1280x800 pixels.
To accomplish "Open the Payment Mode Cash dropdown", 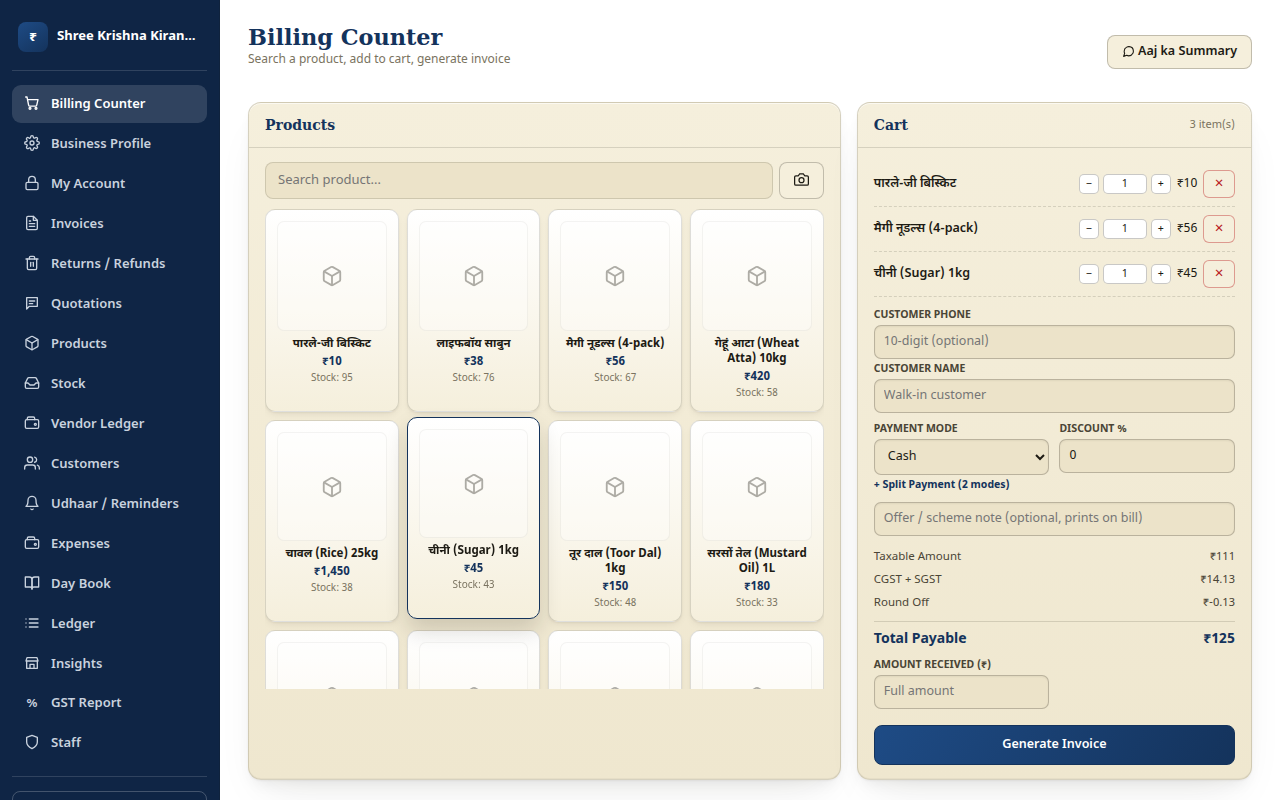I will (x=961, y=456).
